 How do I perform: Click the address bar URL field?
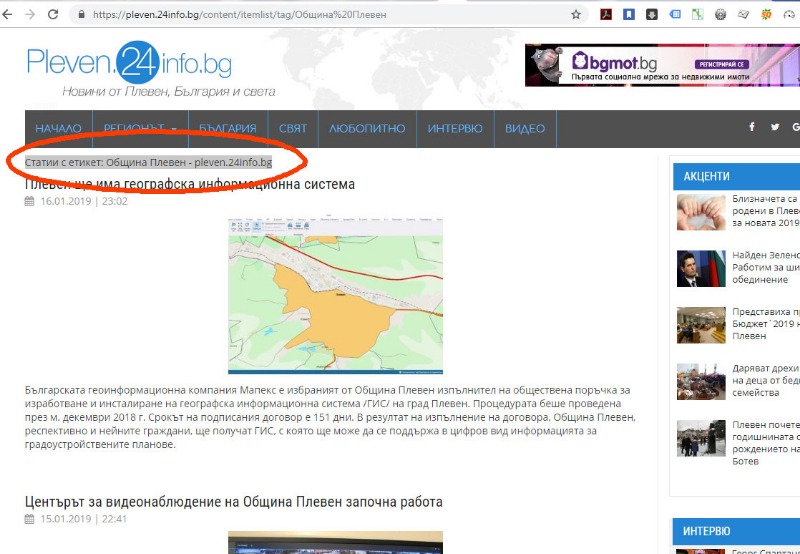[x=327, y=15]
